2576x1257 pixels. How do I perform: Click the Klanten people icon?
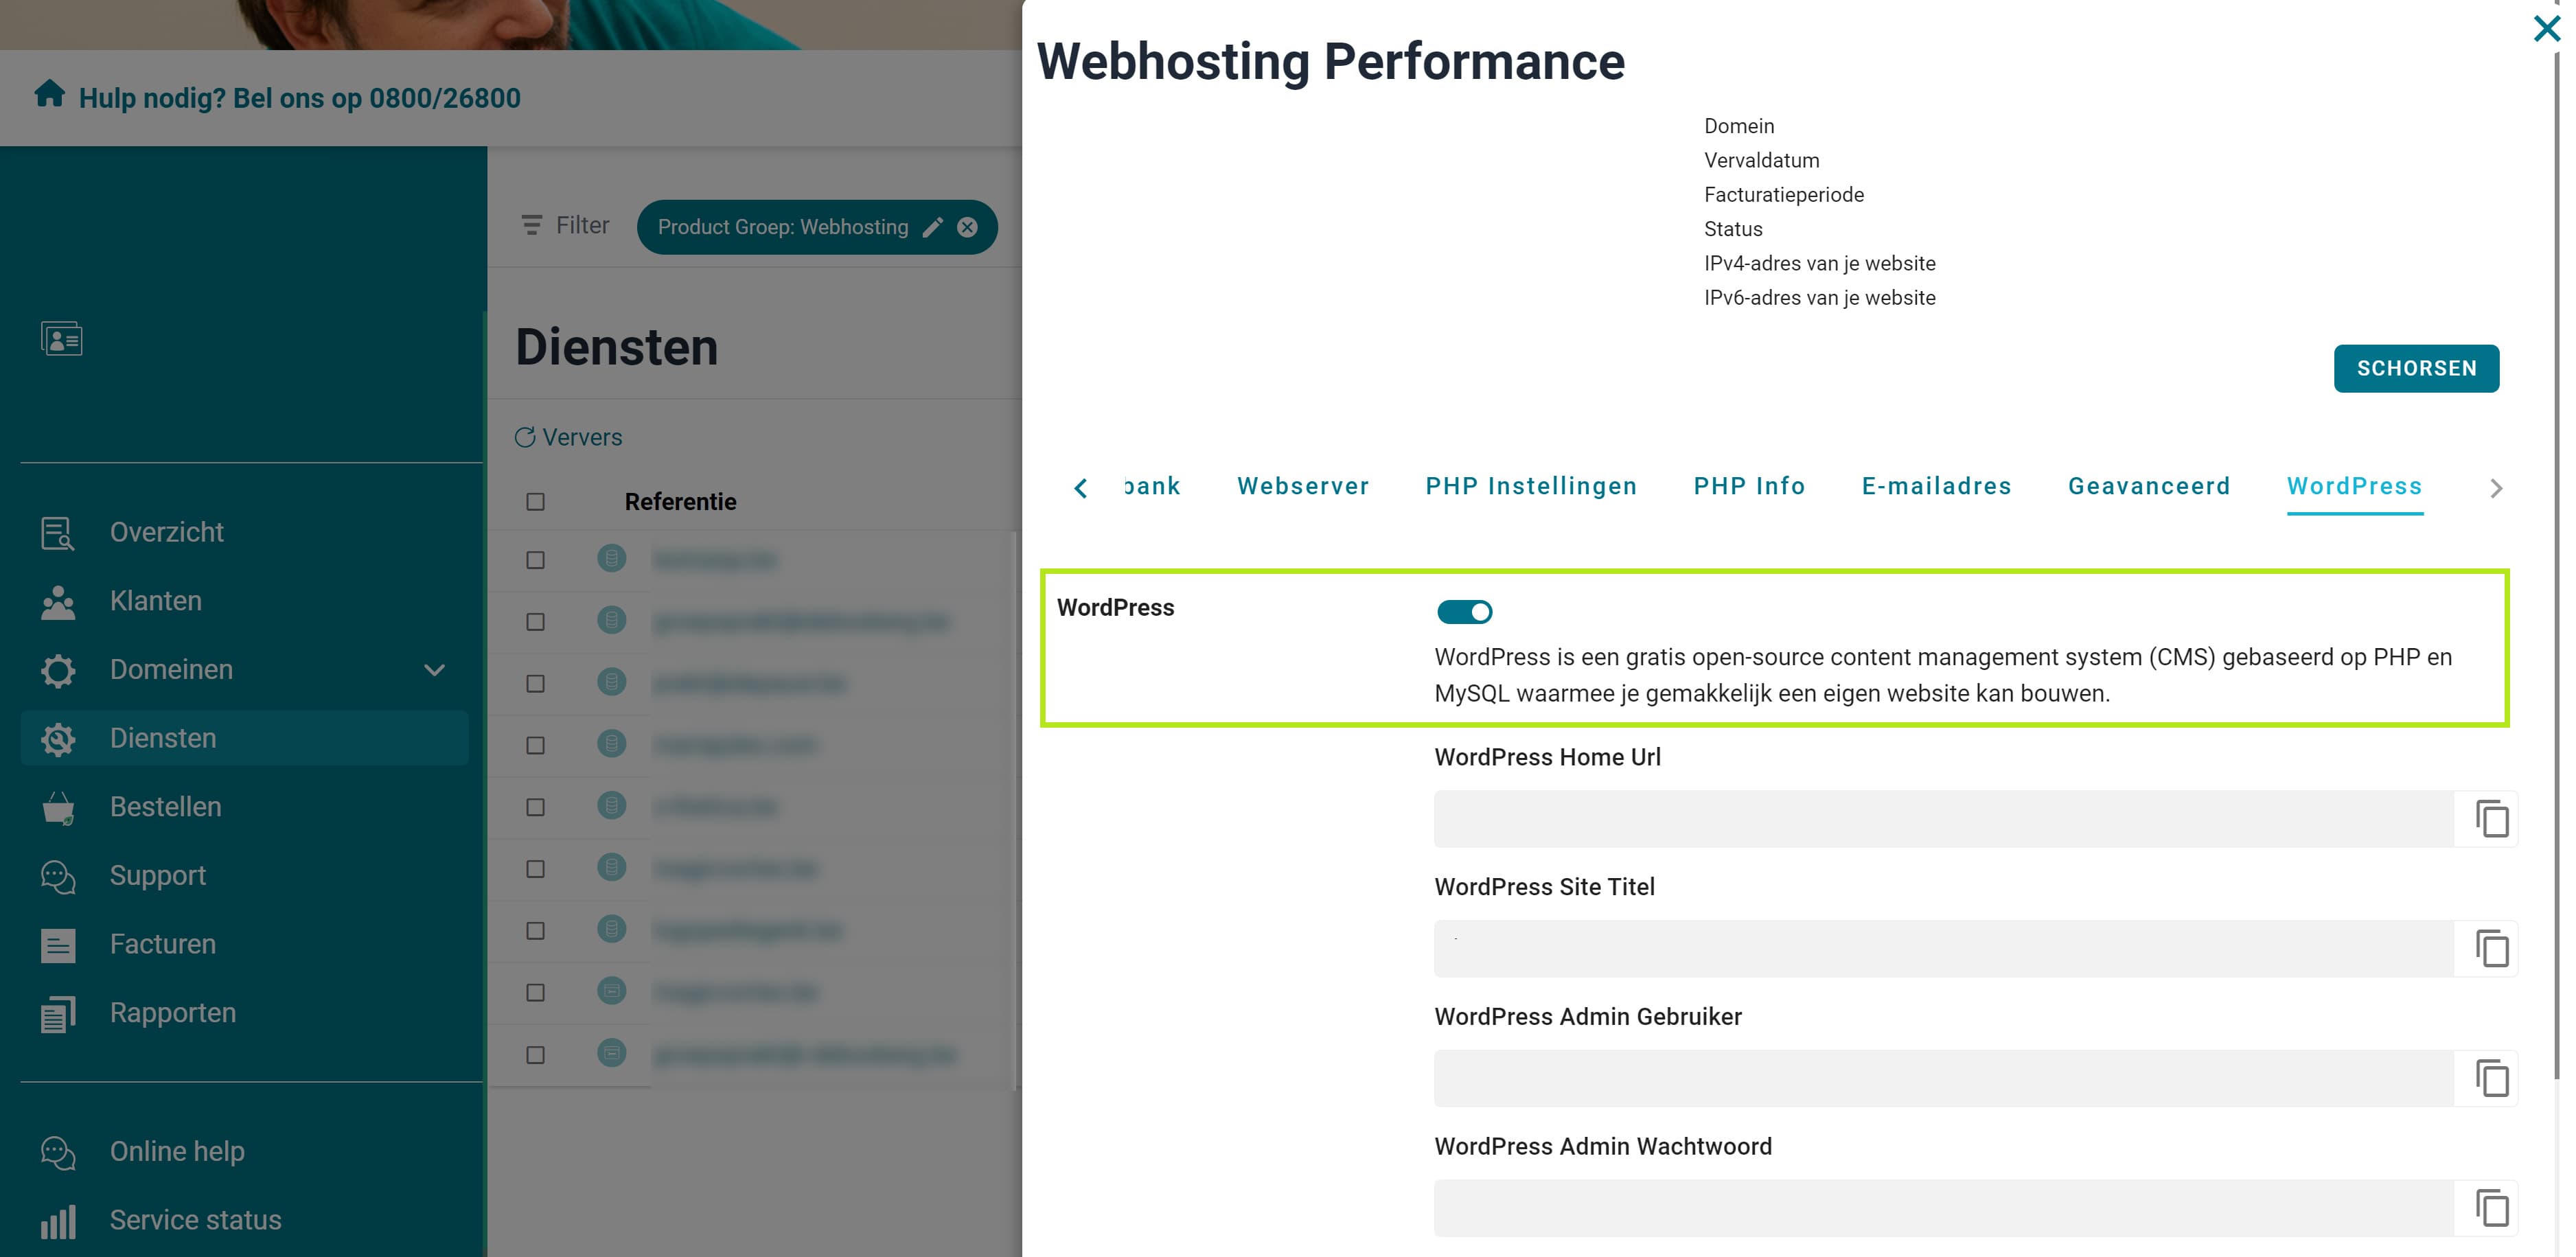tap(58, 602)
